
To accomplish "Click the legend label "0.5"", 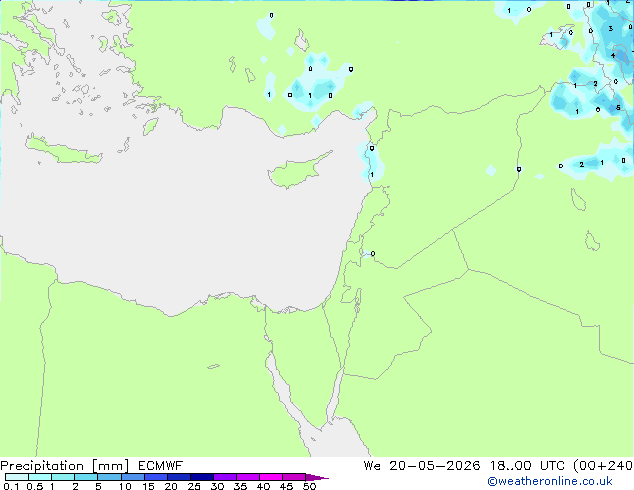I will 34,486.
